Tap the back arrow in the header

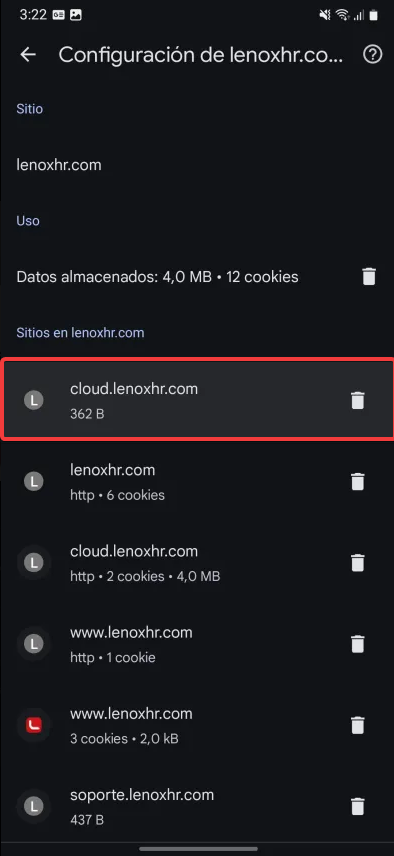(x=27, y=55)
